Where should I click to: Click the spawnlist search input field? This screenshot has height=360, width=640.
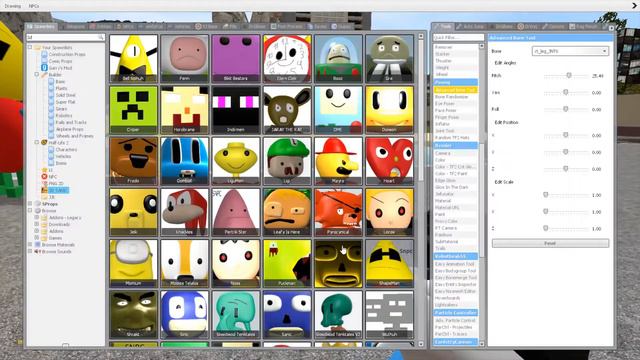click(65, 38)
